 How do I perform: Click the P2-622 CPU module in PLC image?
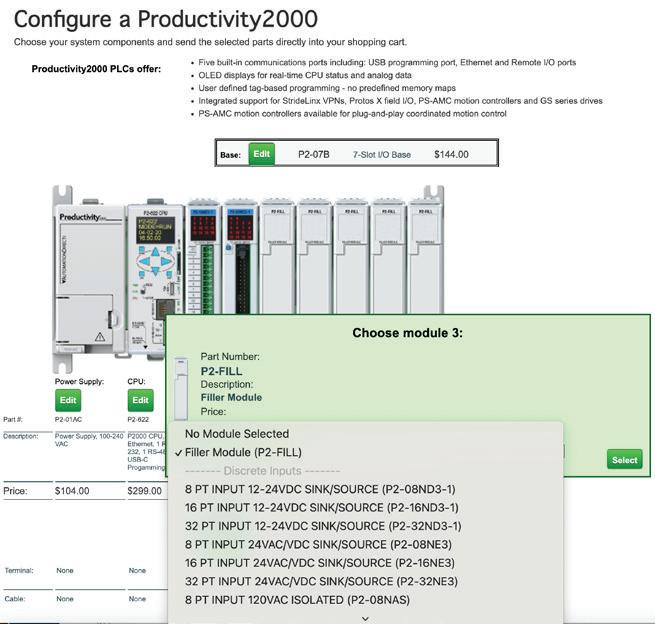coord(155,278)
